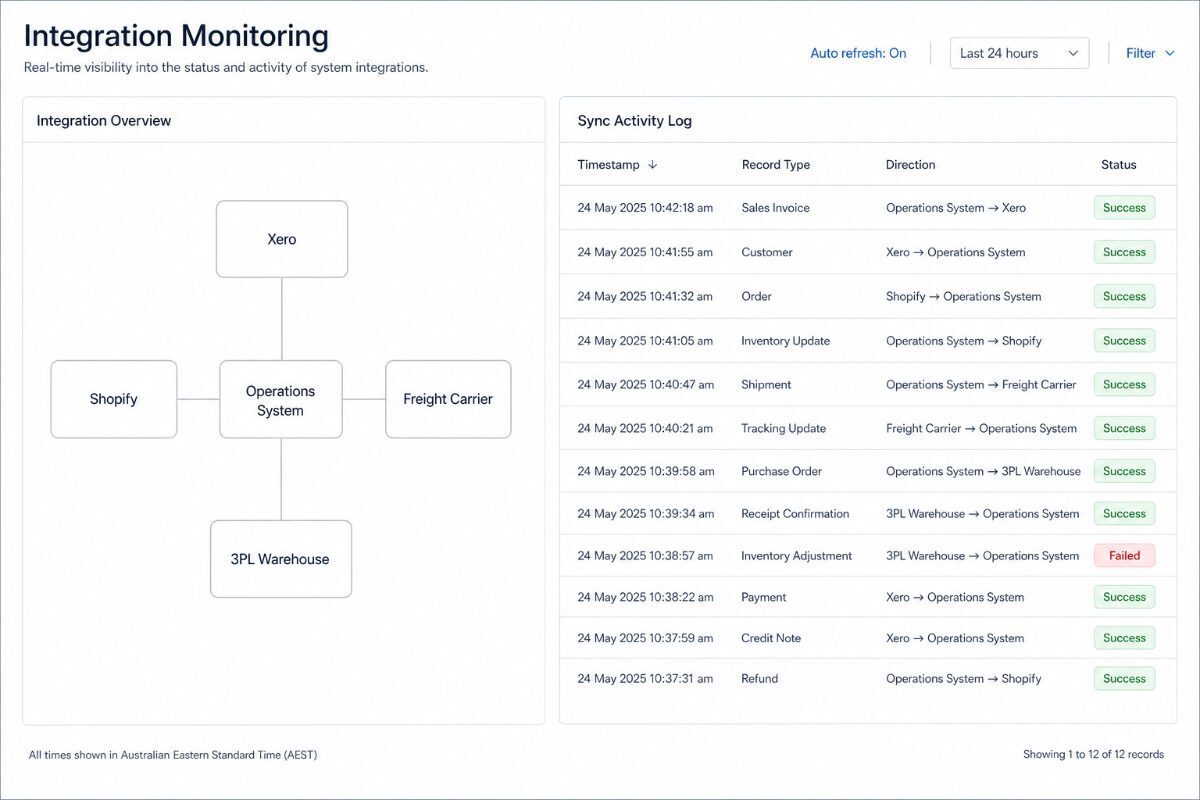Select the Operations System node
1200x800 pixels.
pyautogui.click(x=281, y=400)
